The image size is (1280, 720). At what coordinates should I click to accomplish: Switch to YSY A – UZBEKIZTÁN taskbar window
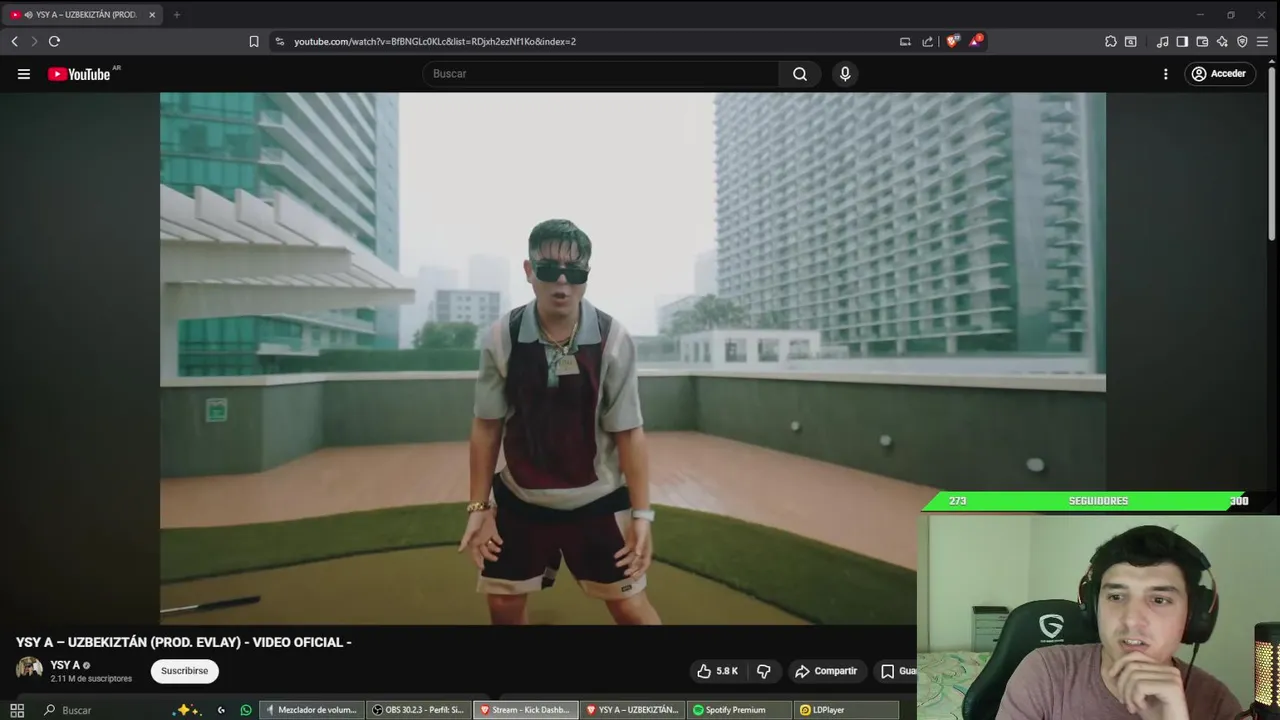632,710
